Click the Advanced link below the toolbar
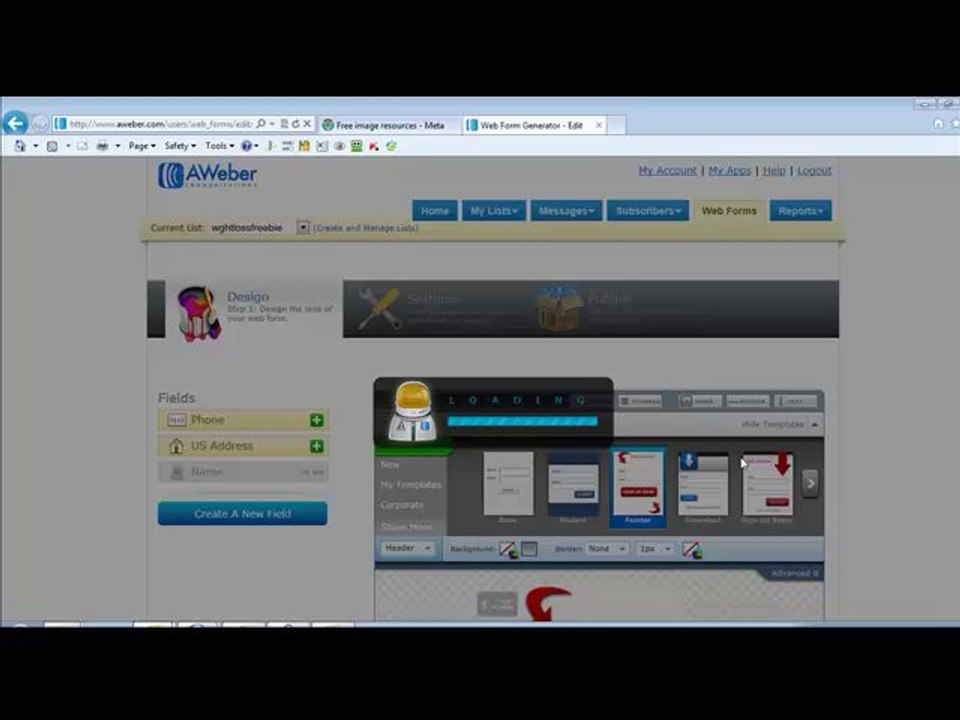The image size is (960, 720). click(794, 574)
